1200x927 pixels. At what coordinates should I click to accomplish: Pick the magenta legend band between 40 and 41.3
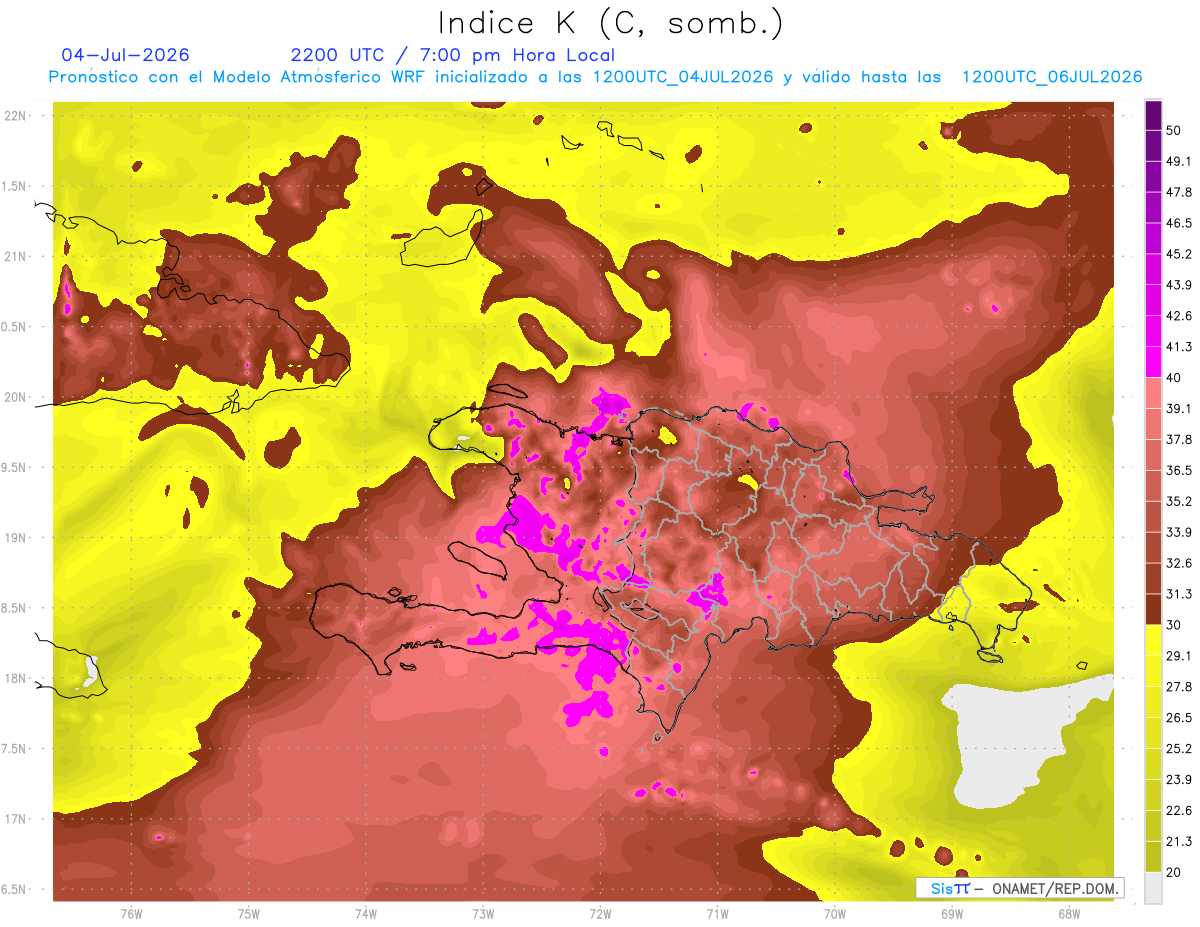[1153, 362]
